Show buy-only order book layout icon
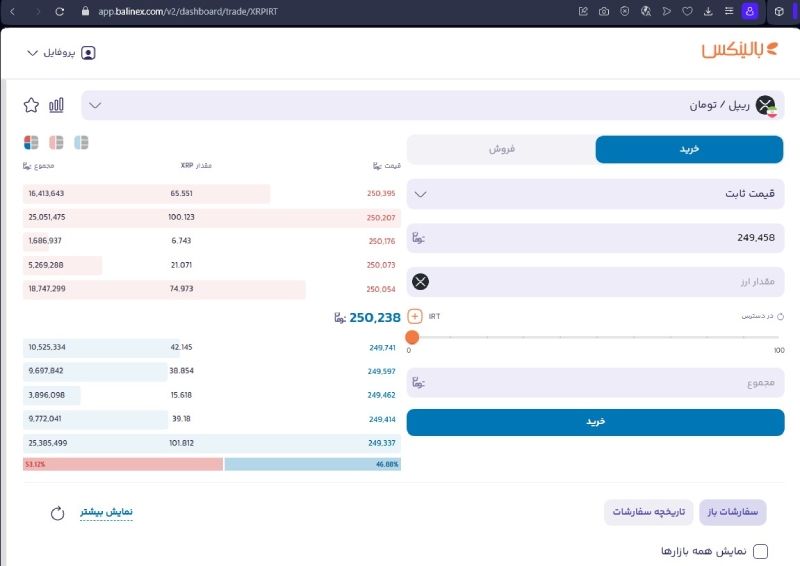Screen dimensions: 800x566 pyautogui.click(x=81, y=142)
